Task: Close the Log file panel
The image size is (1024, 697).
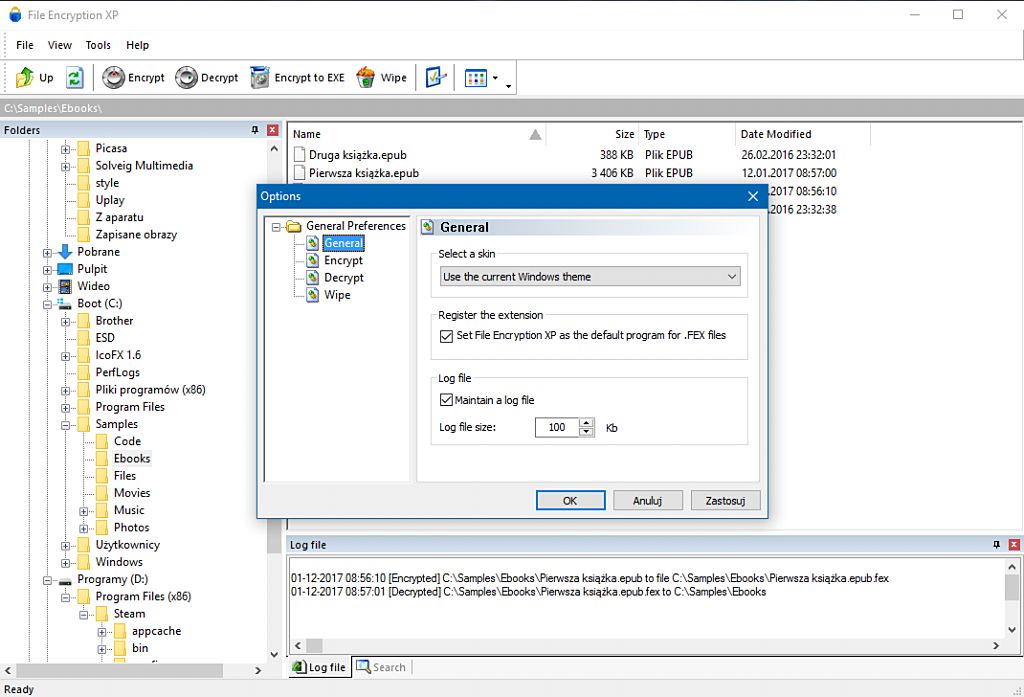Action: coord(1014,544)
